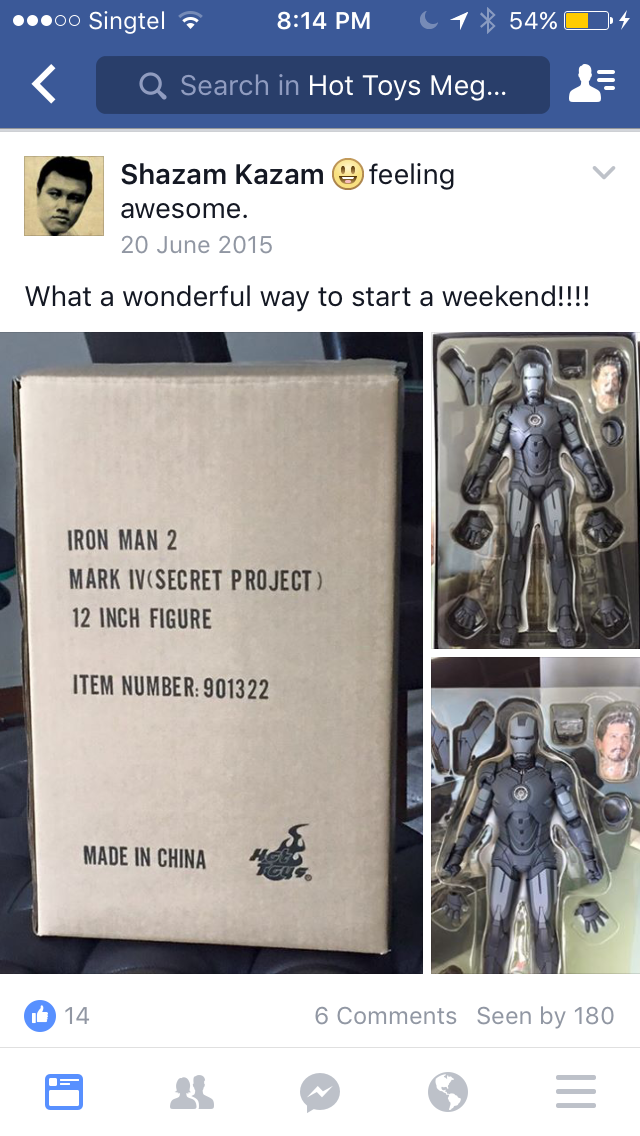Tap the 20 June 2015 timestamp
Screen dimensions: 640x1136
pyautogui.click(x=196, y=245)
